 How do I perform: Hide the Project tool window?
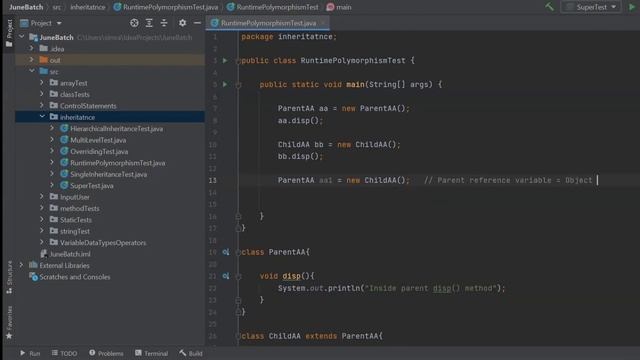click(197, 23)
